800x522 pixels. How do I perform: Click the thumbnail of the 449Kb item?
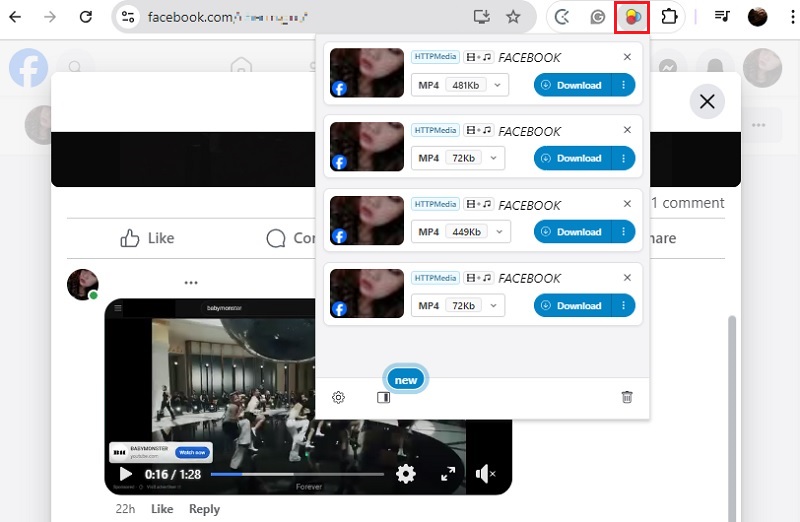pyautogui.click(x=367, y=220)
